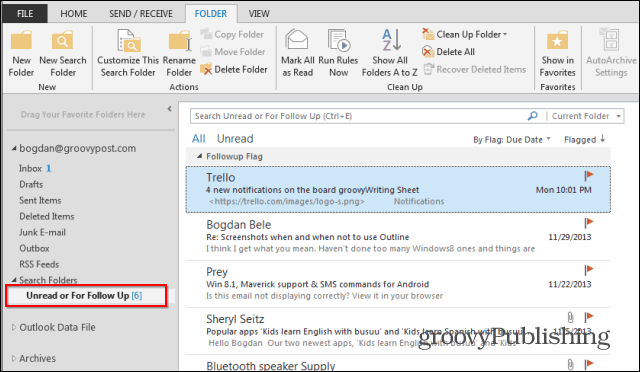Collapse the Search Folders node
The image size is (640, 372).
point(14,280)
